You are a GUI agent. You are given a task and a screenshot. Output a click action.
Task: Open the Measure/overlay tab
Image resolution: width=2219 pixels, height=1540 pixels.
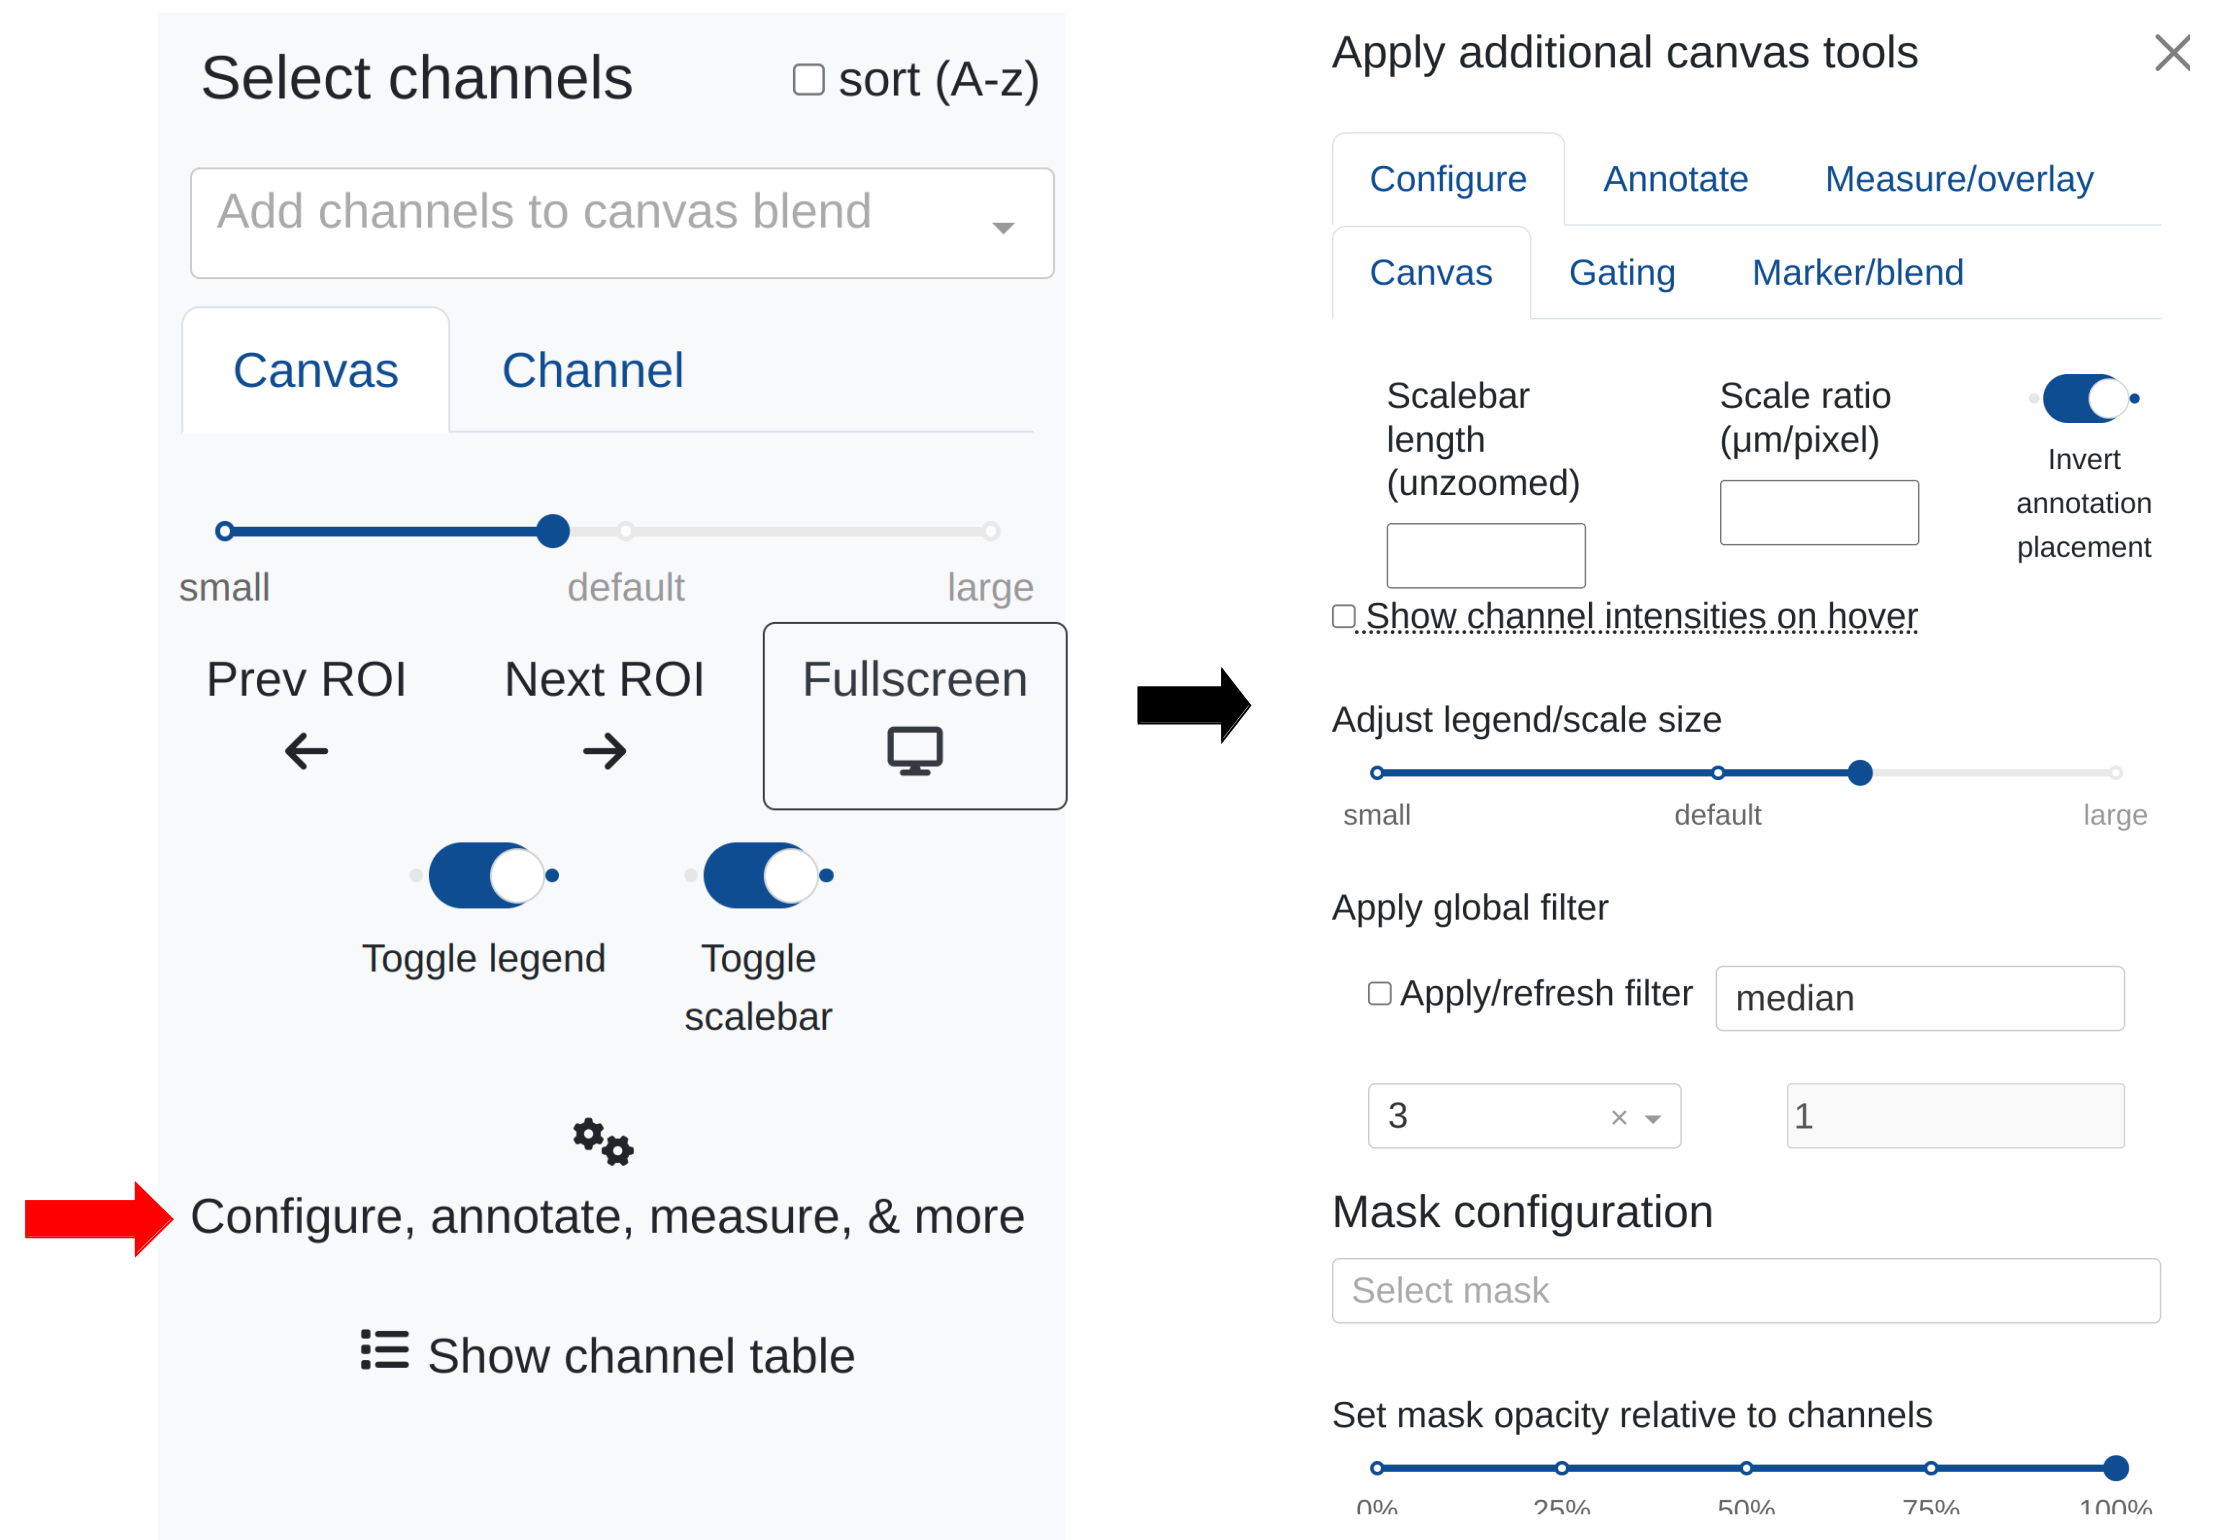(x=1958, y=179)
